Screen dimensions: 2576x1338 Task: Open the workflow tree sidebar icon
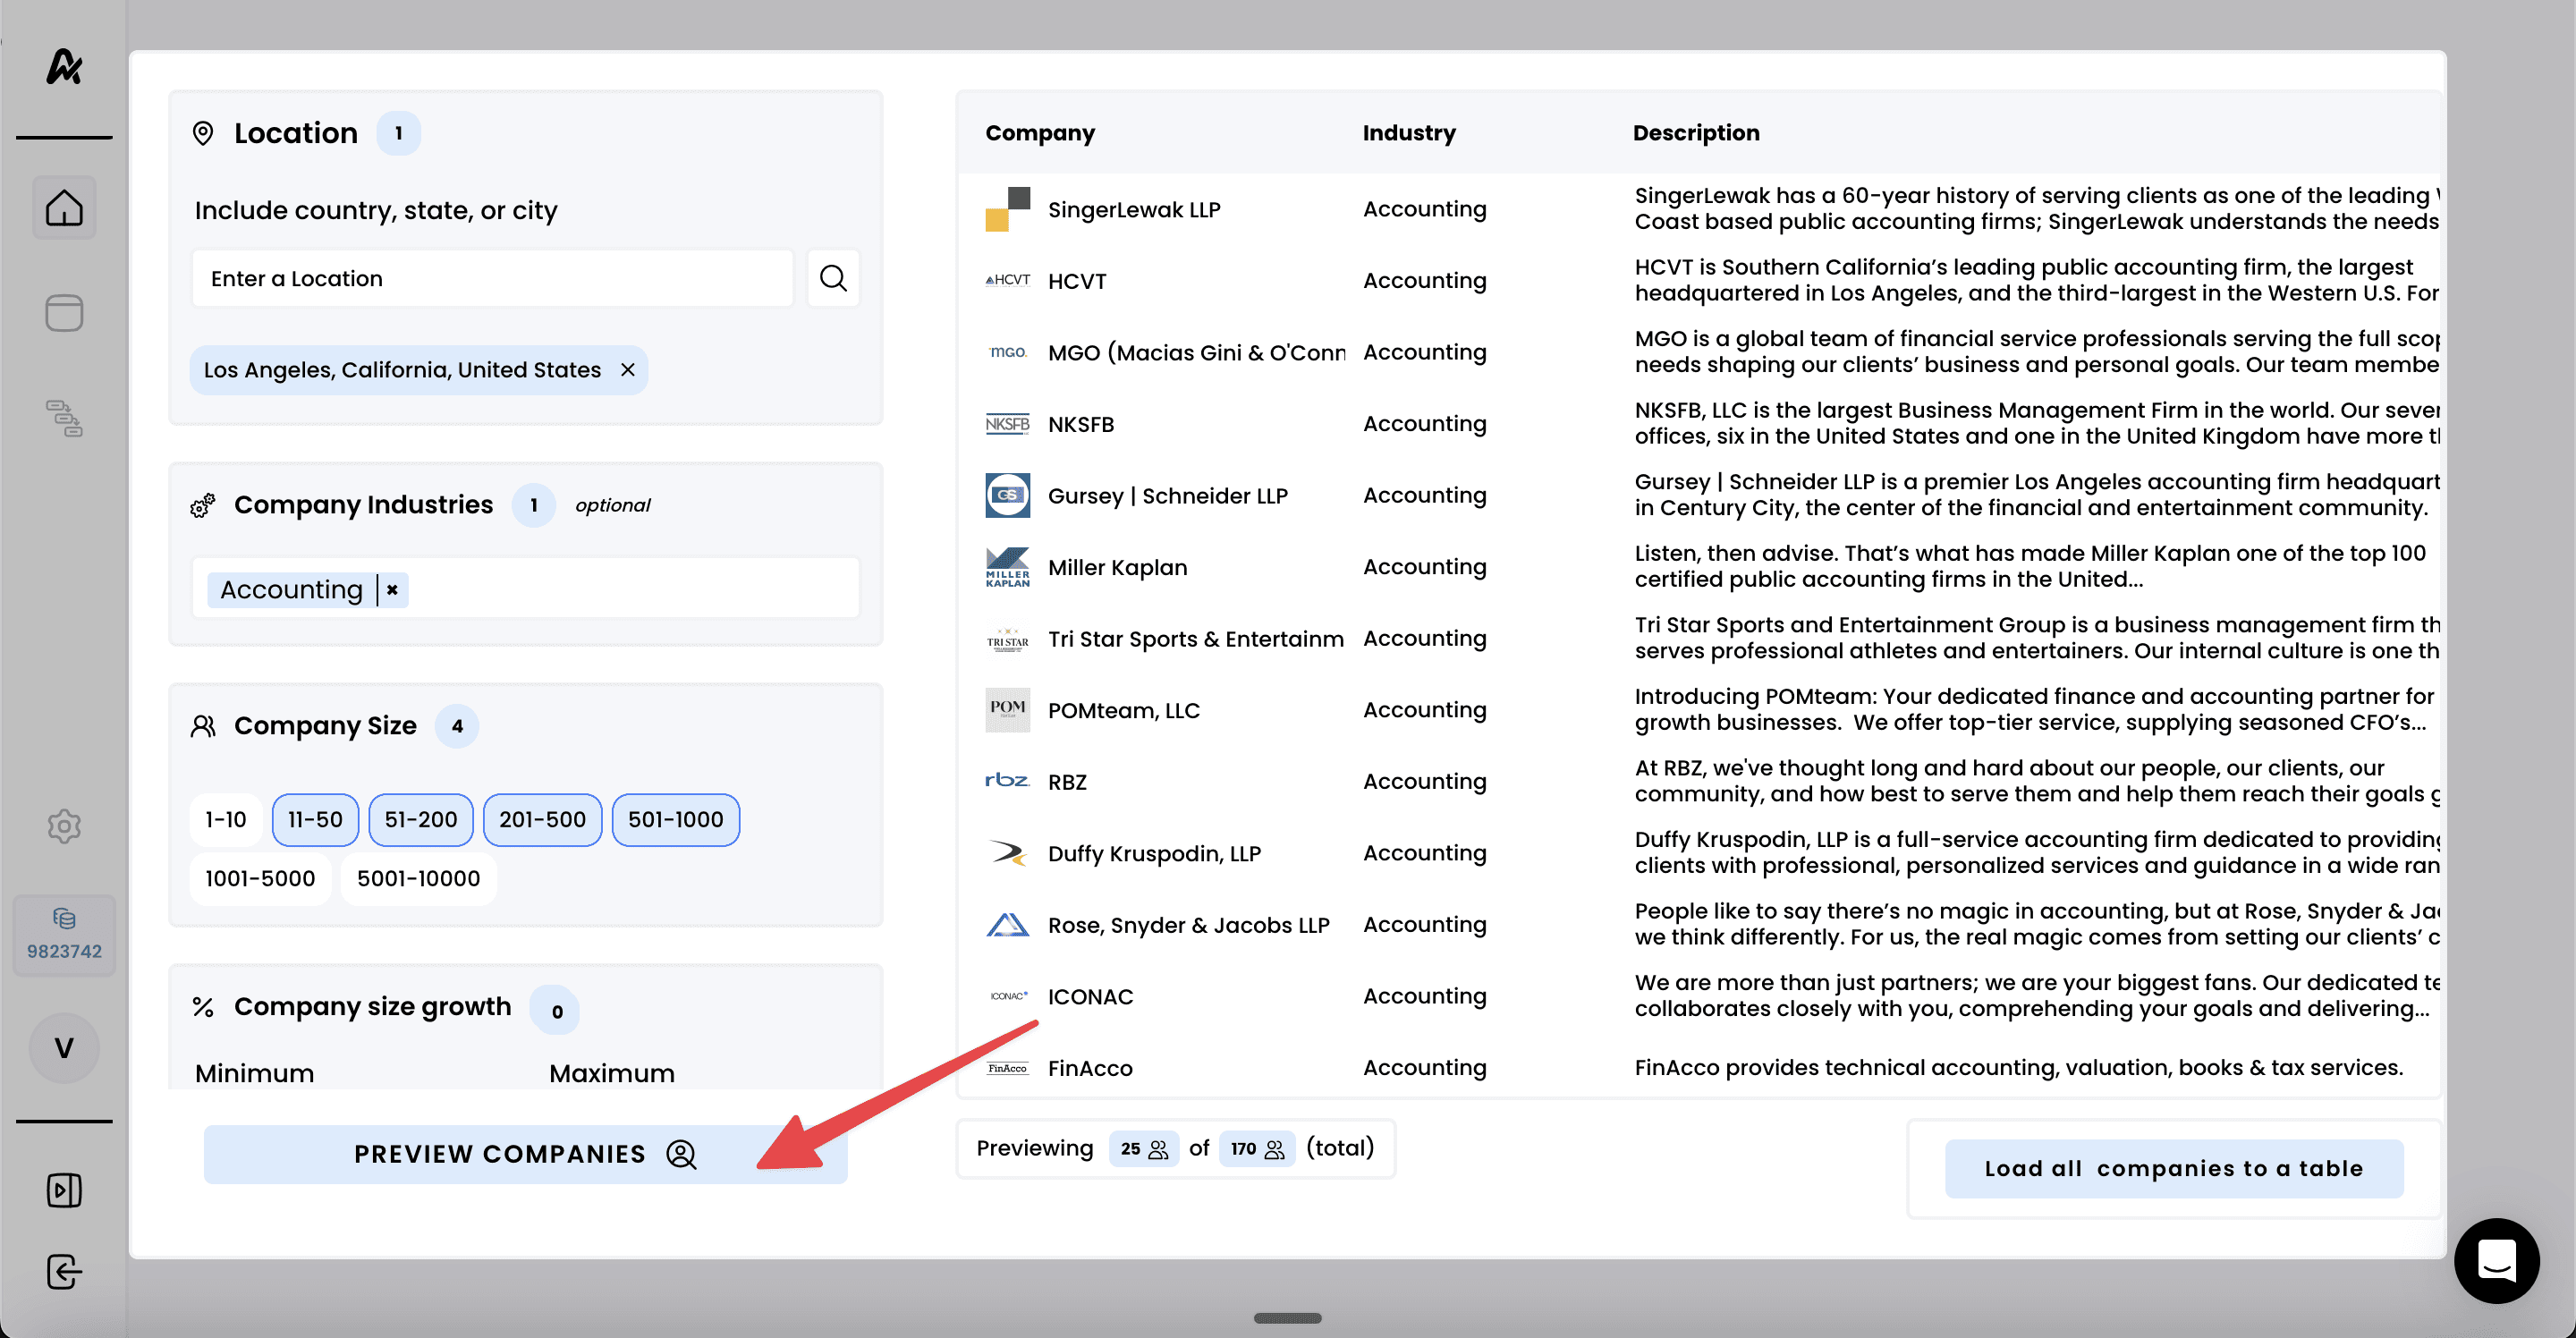point(64,418)
